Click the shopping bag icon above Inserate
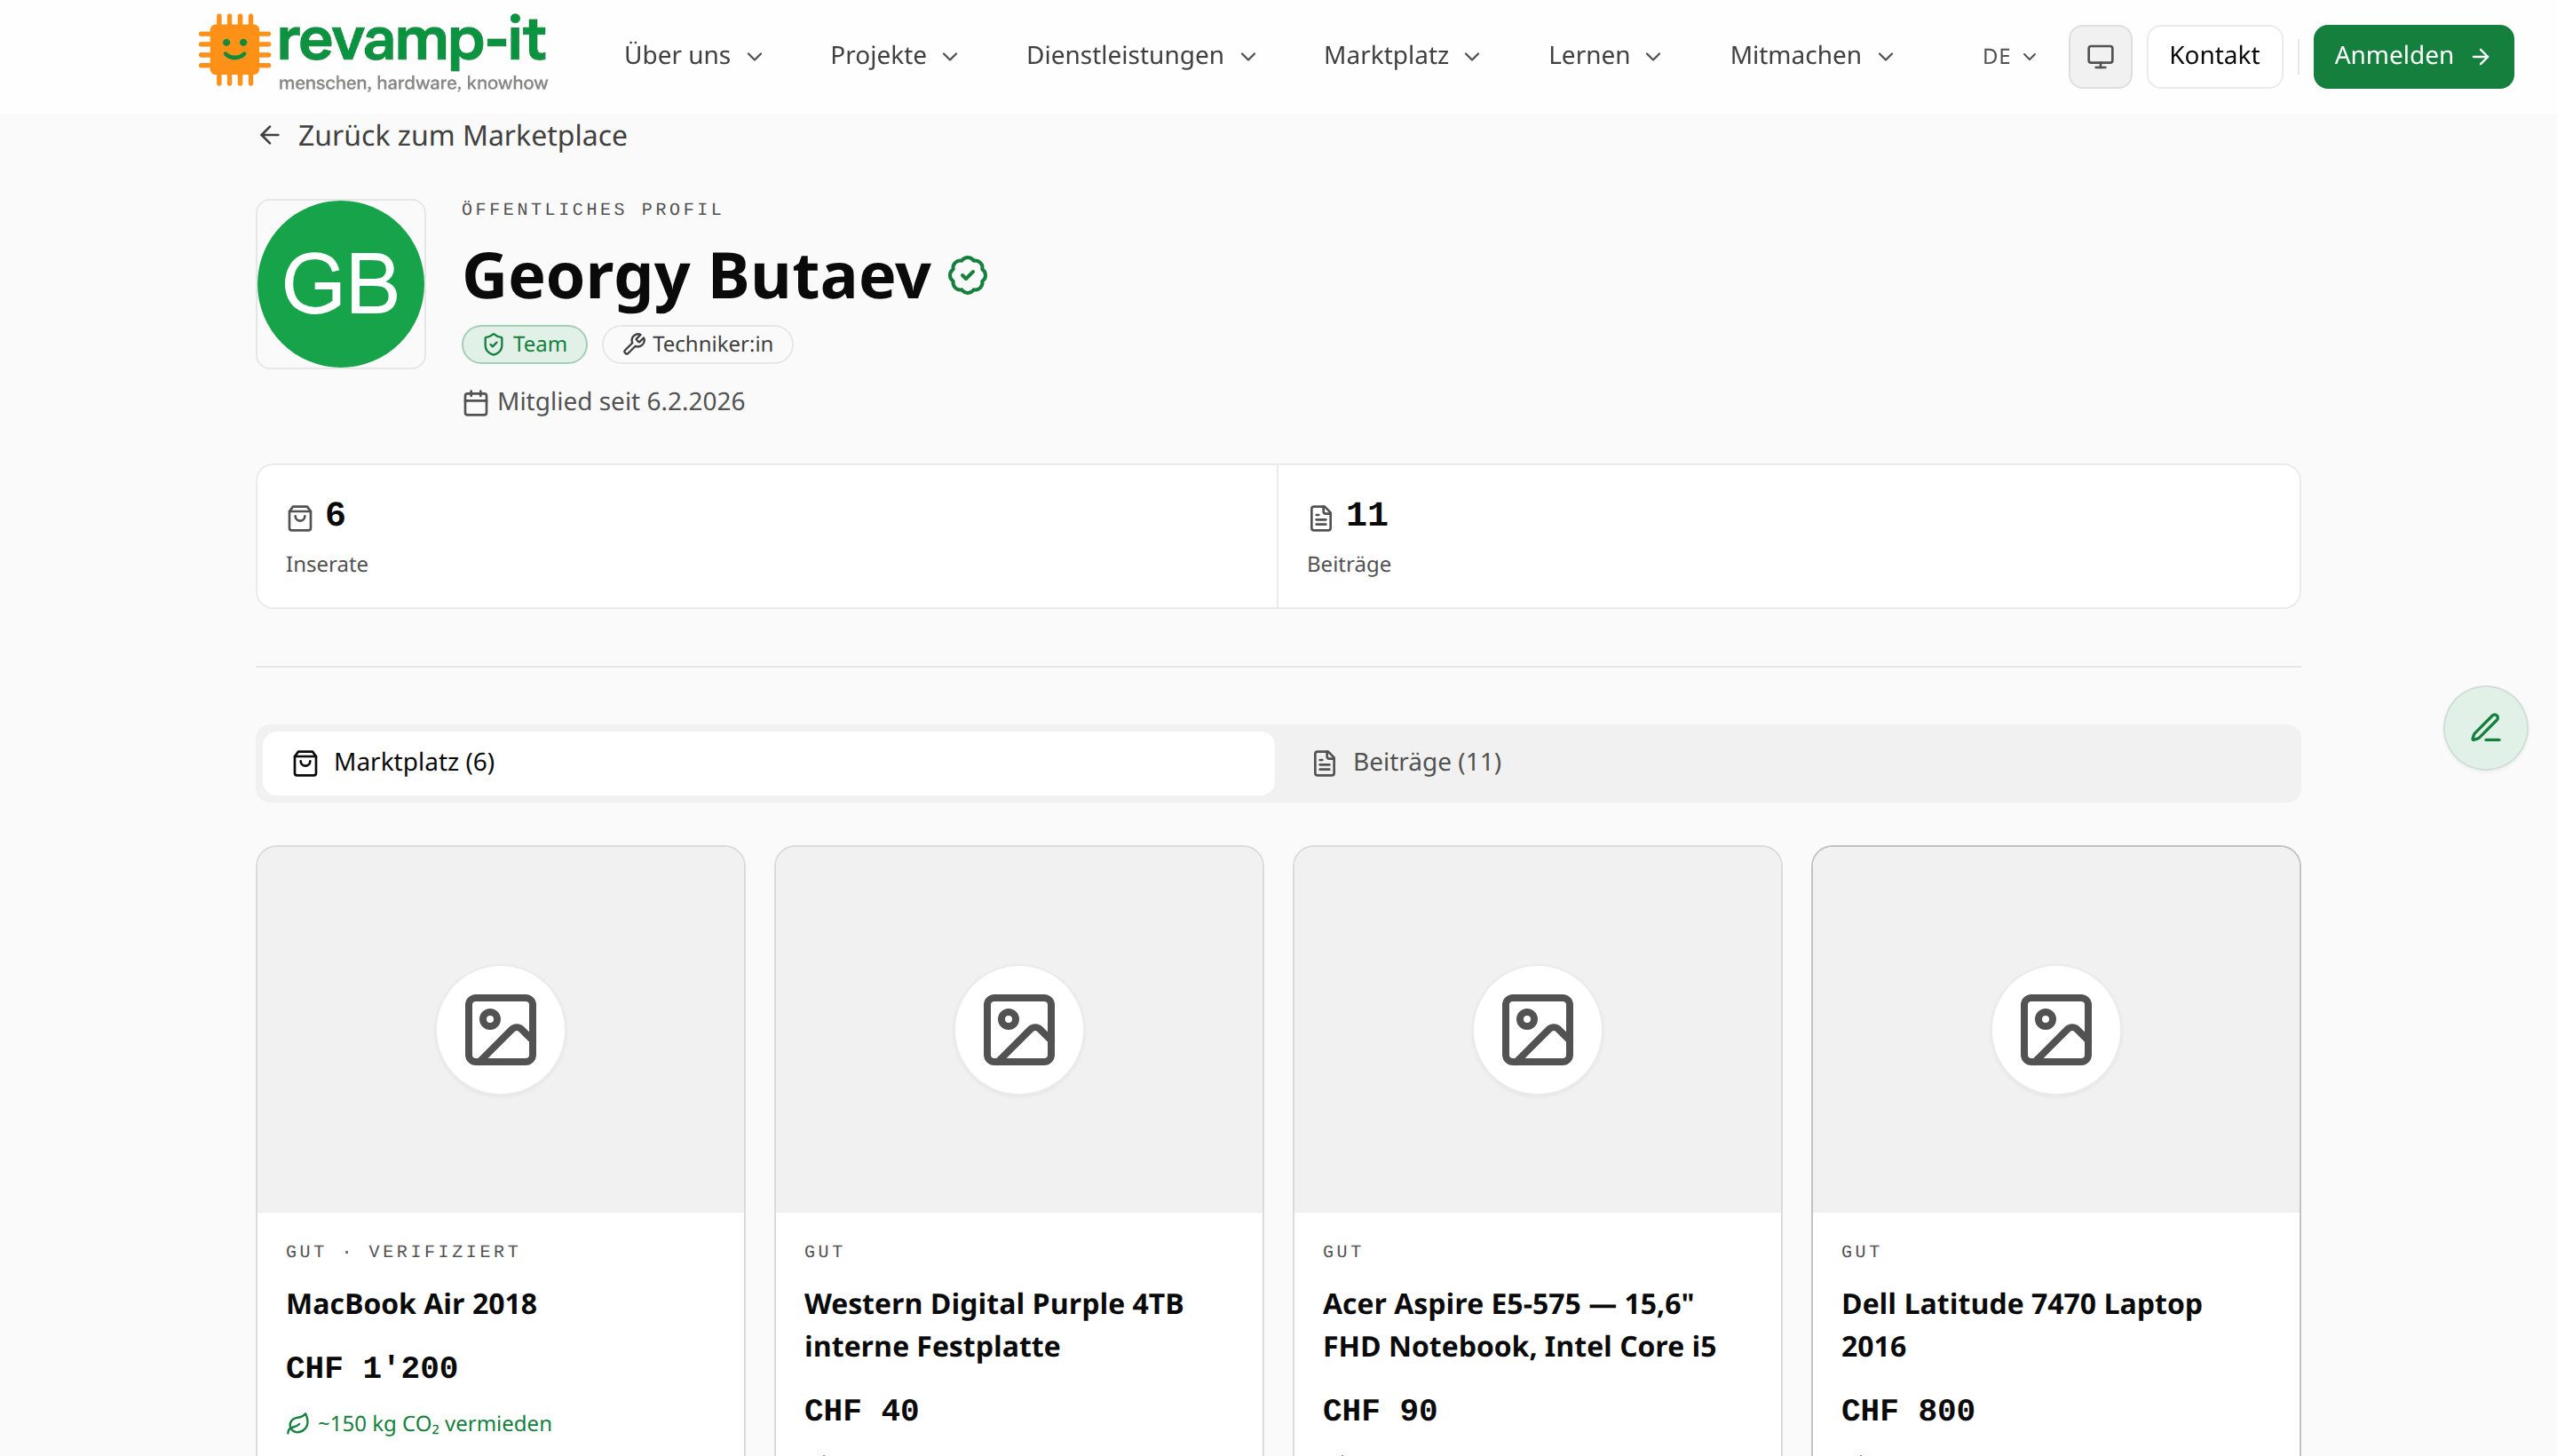Viewport: 2557px width, 1456px height. pos(300,517)
